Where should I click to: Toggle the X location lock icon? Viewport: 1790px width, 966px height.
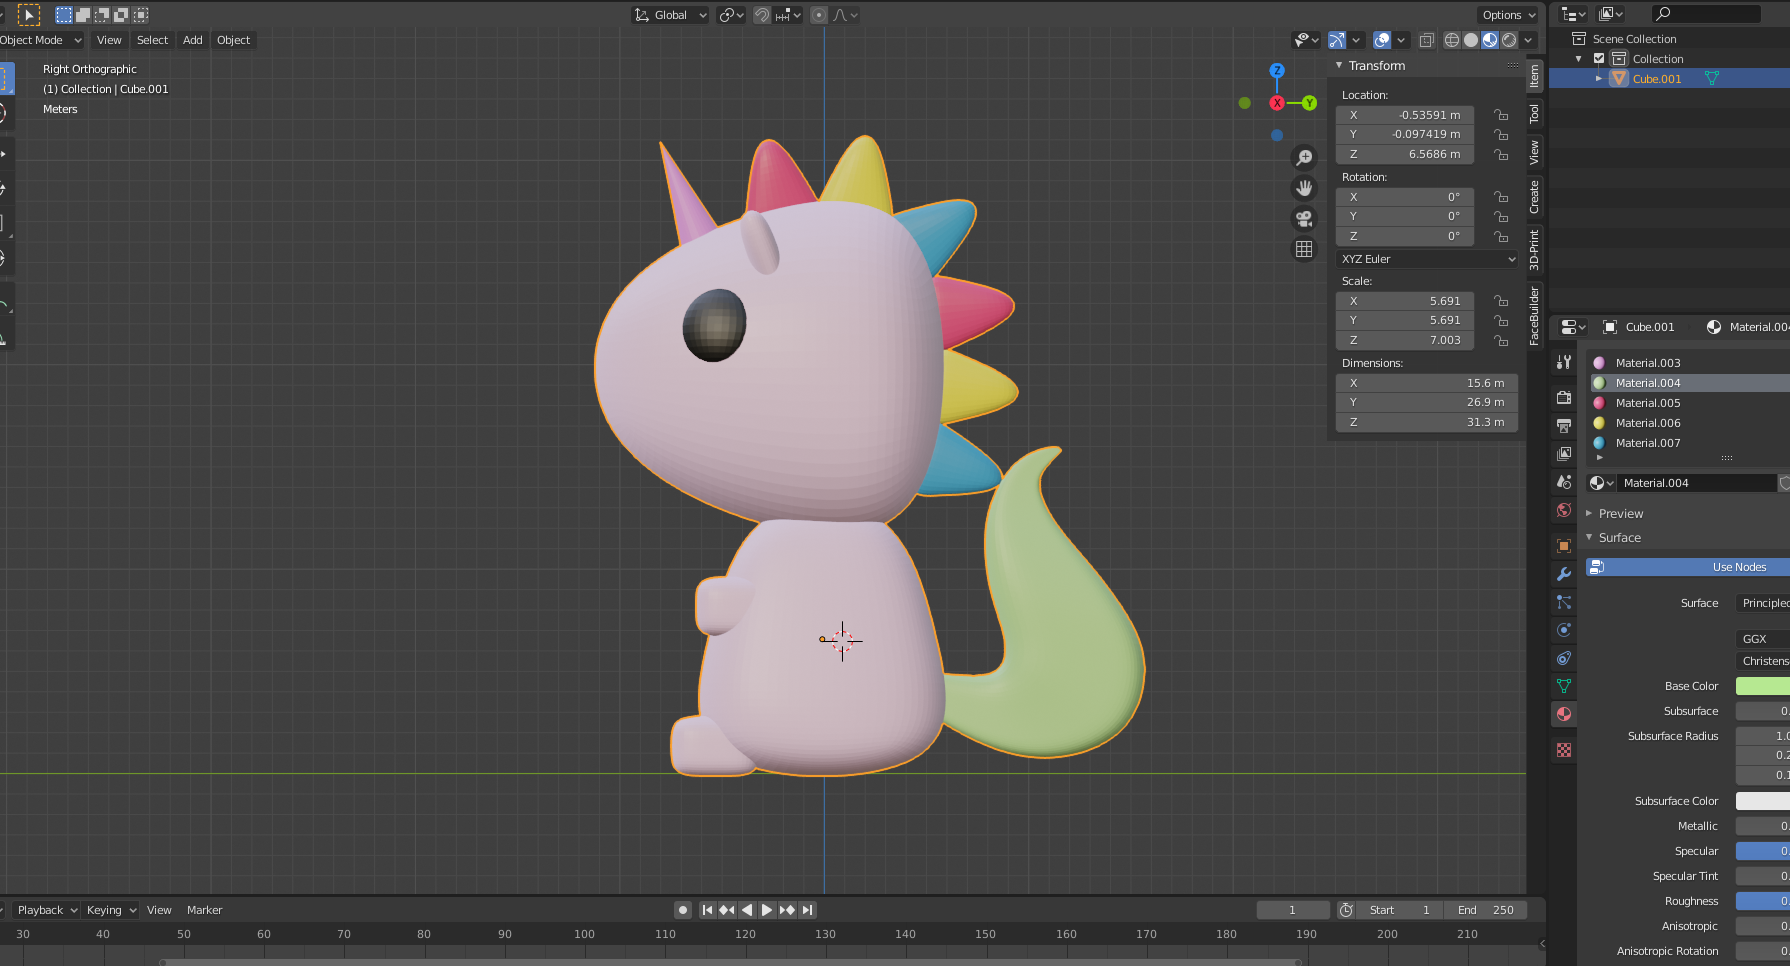point(1501,115)
